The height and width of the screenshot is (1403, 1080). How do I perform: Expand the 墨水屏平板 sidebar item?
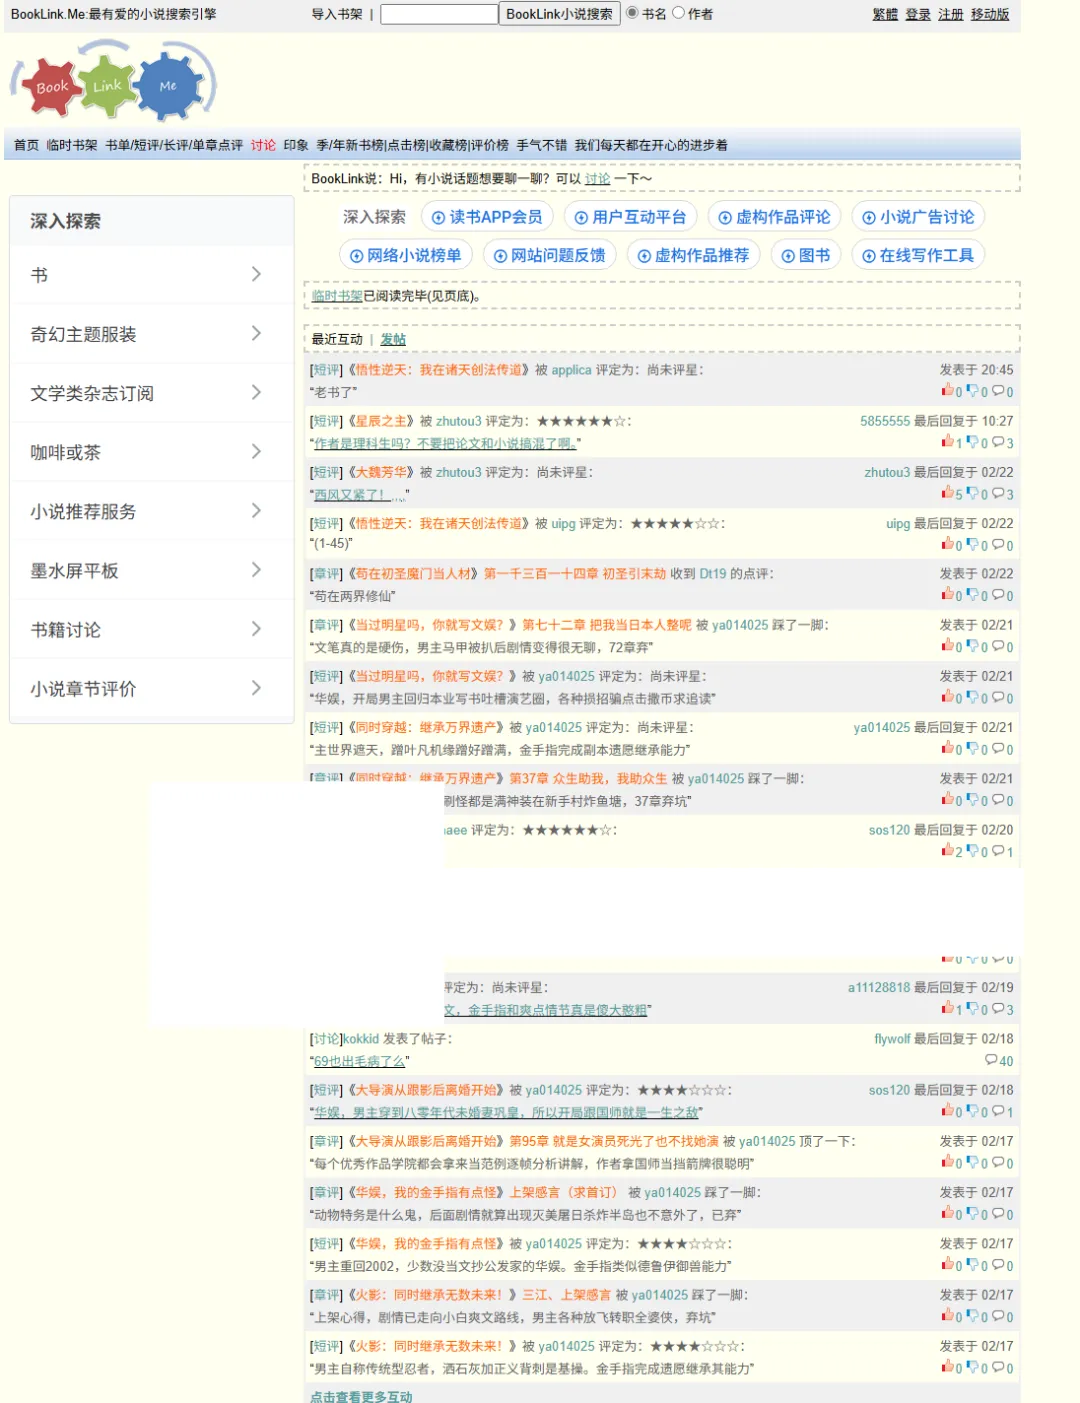coord(151,570)
